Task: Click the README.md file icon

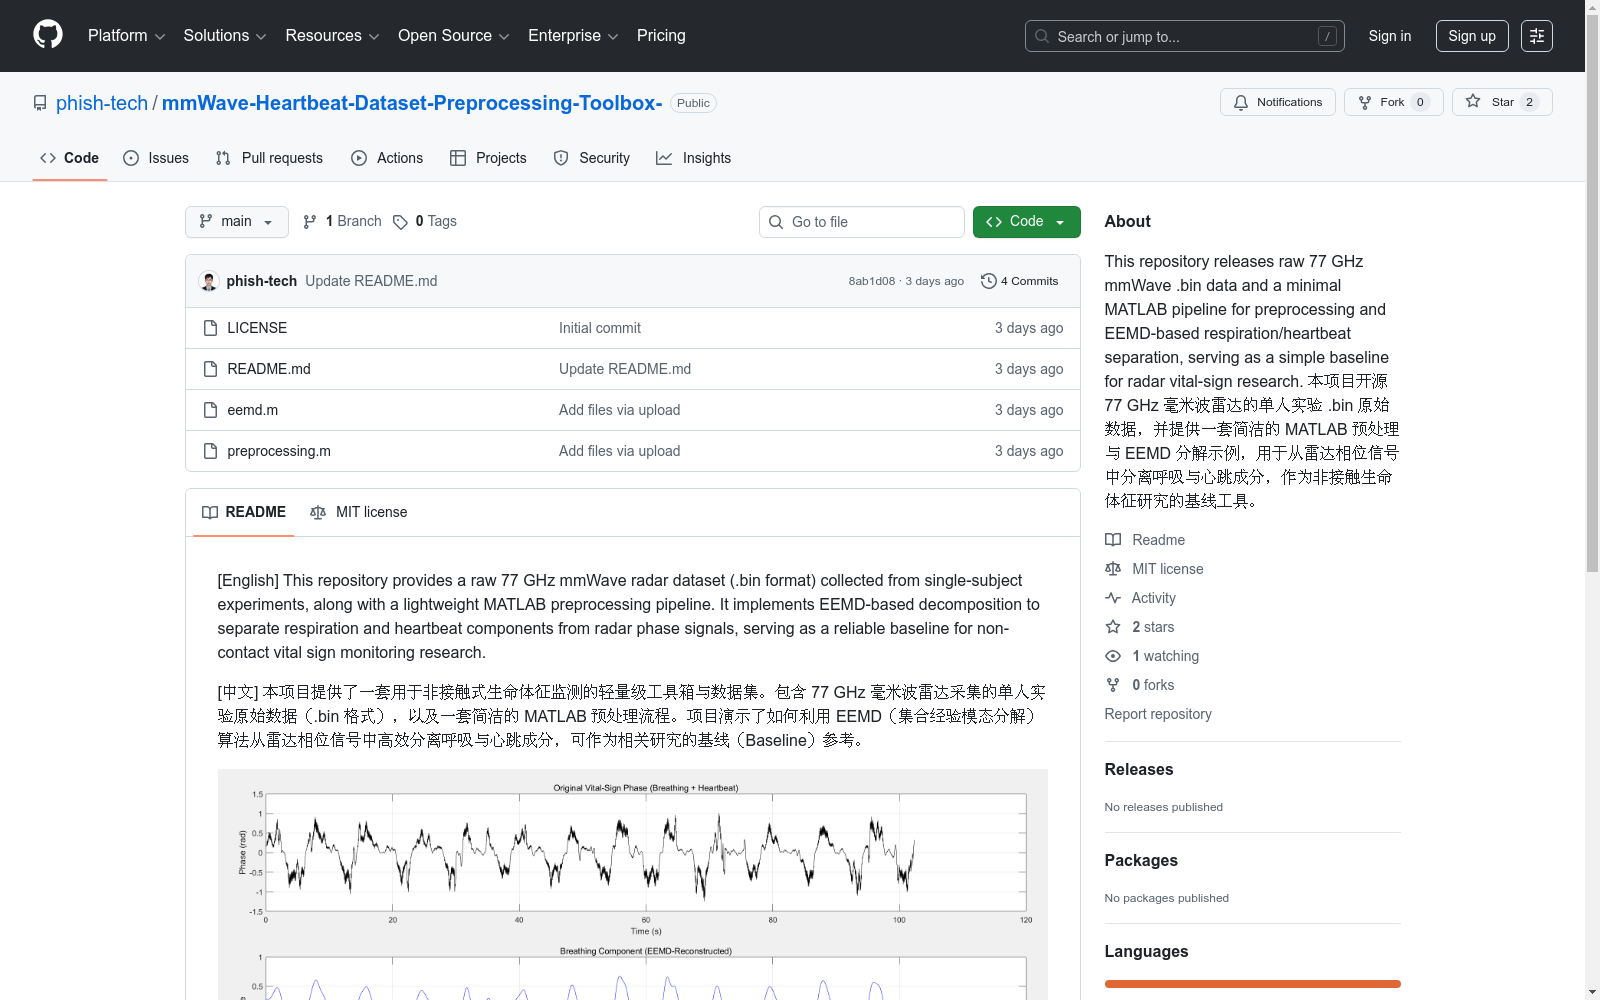Action: 210,369
